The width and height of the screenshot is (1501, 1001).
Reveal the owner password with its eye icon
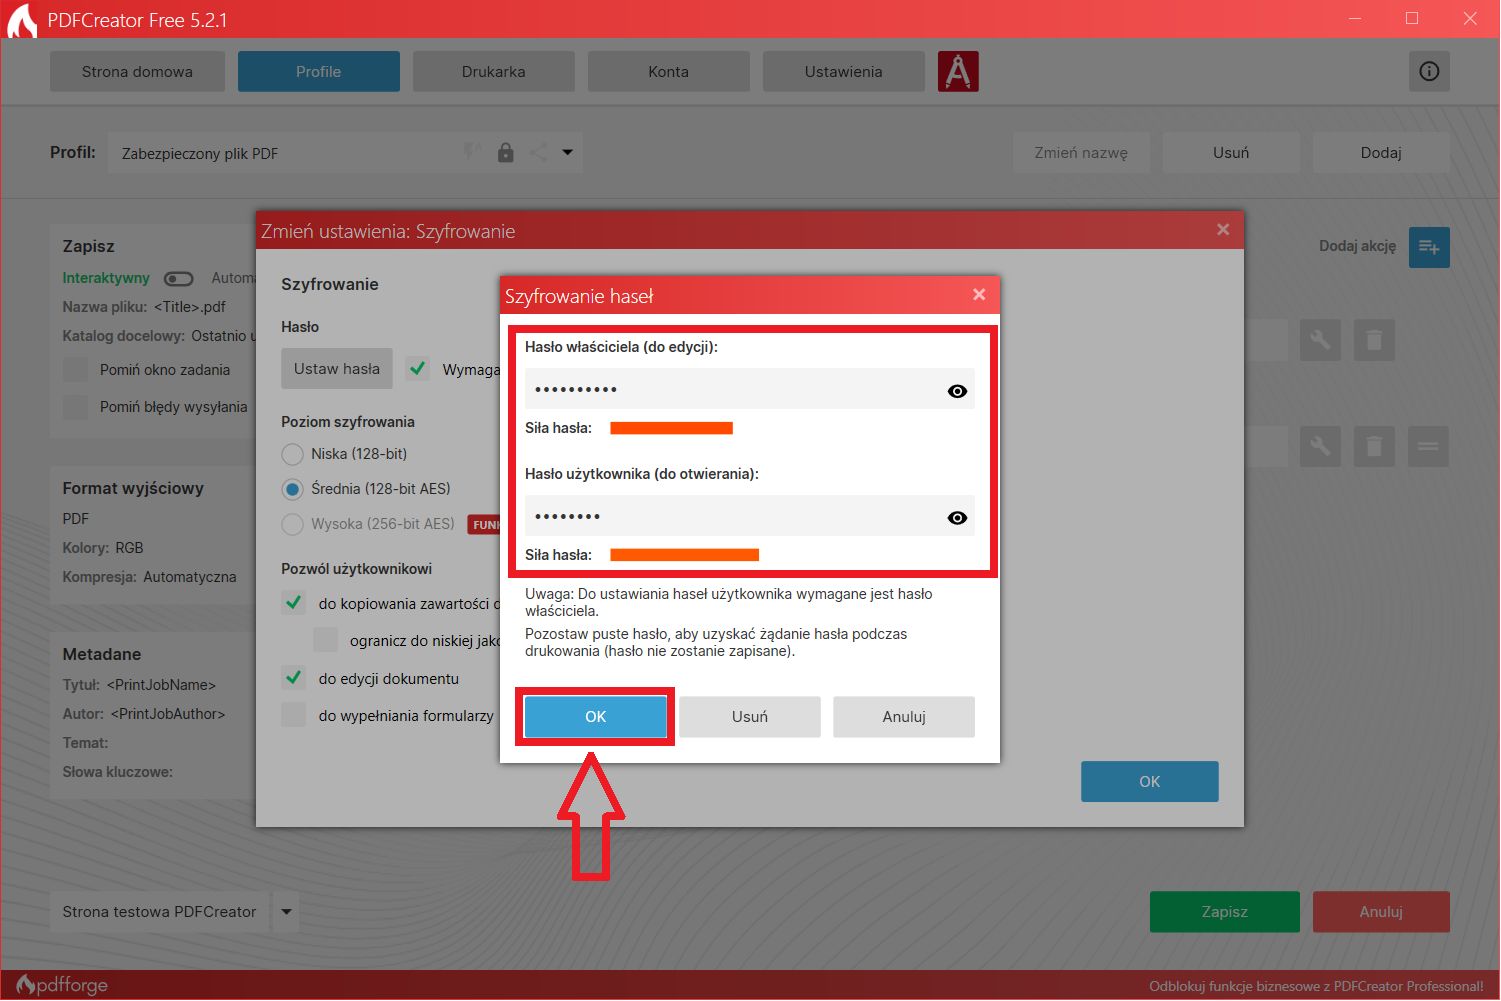click(x=957, y=391)
